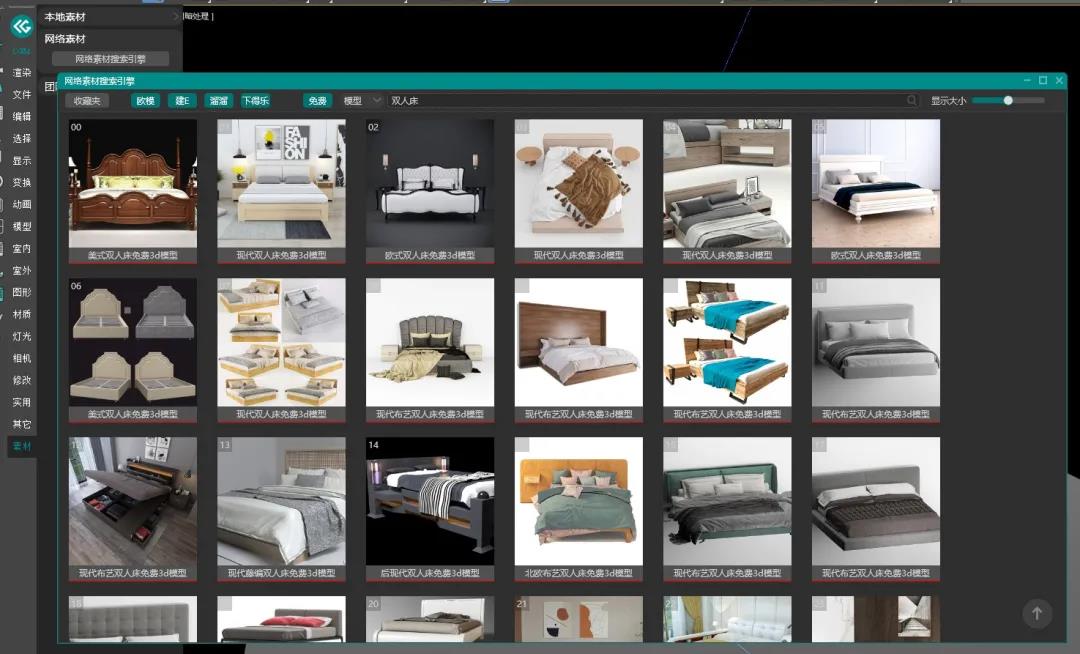Image resolution: width=1080 pixels, height=654 pixels.
Task: Toggle the 下得乐 source filter
Action: (x=255, y=101)
